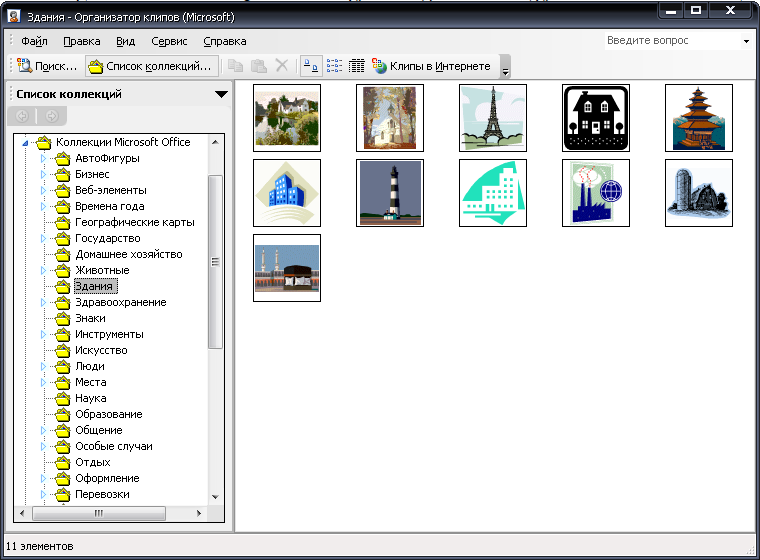Click the tree scroll right arrow
Viewport: 760px width, 560px height.
pyautogui.click(x=199, y=513)
